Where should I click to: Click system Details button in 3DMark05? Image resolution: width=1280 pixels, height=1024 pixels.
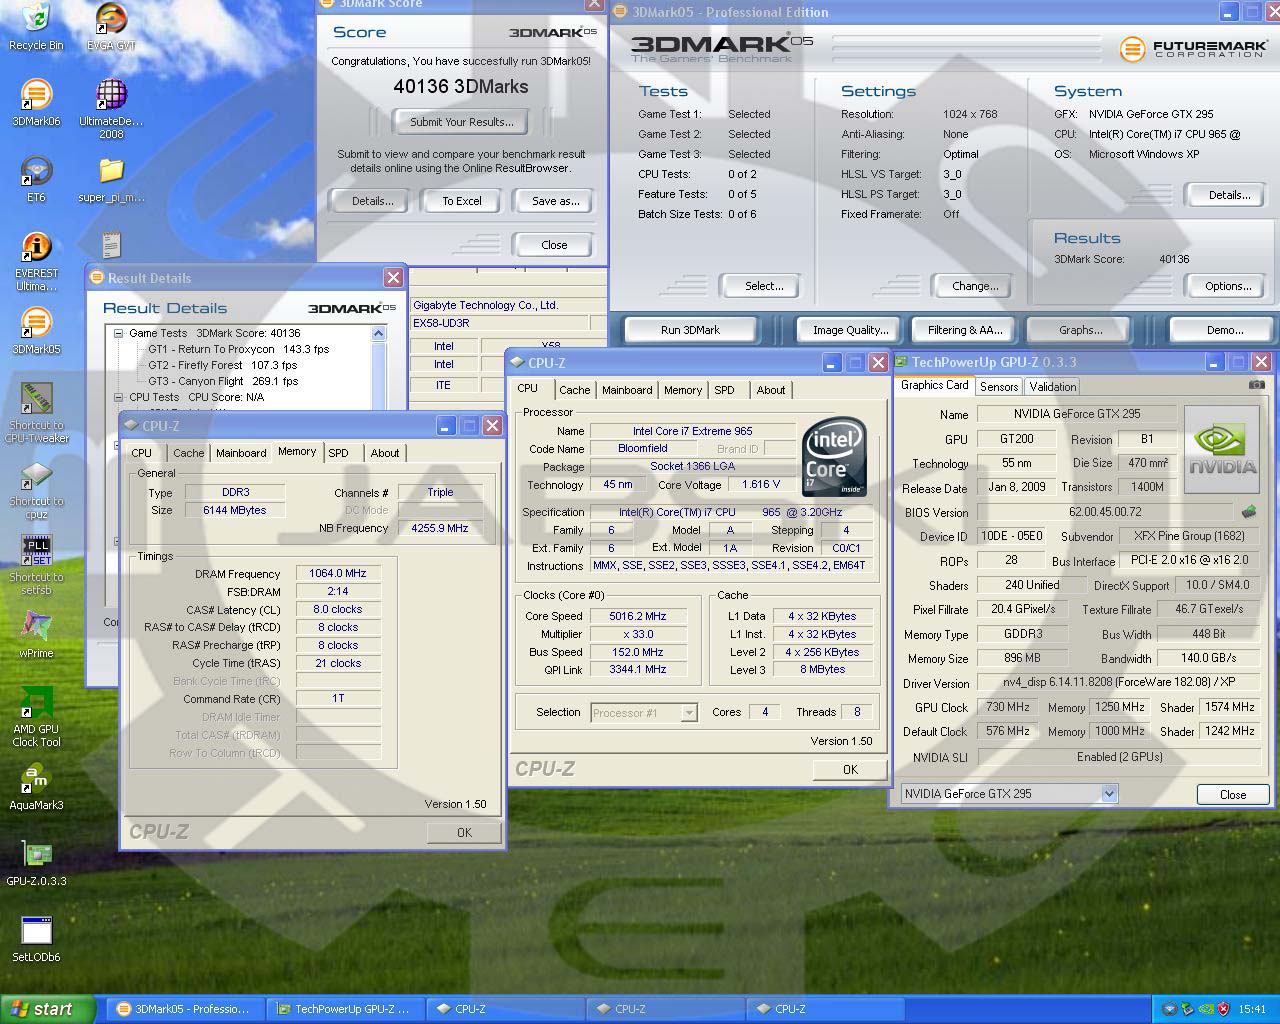click(x=1229, y=195)
